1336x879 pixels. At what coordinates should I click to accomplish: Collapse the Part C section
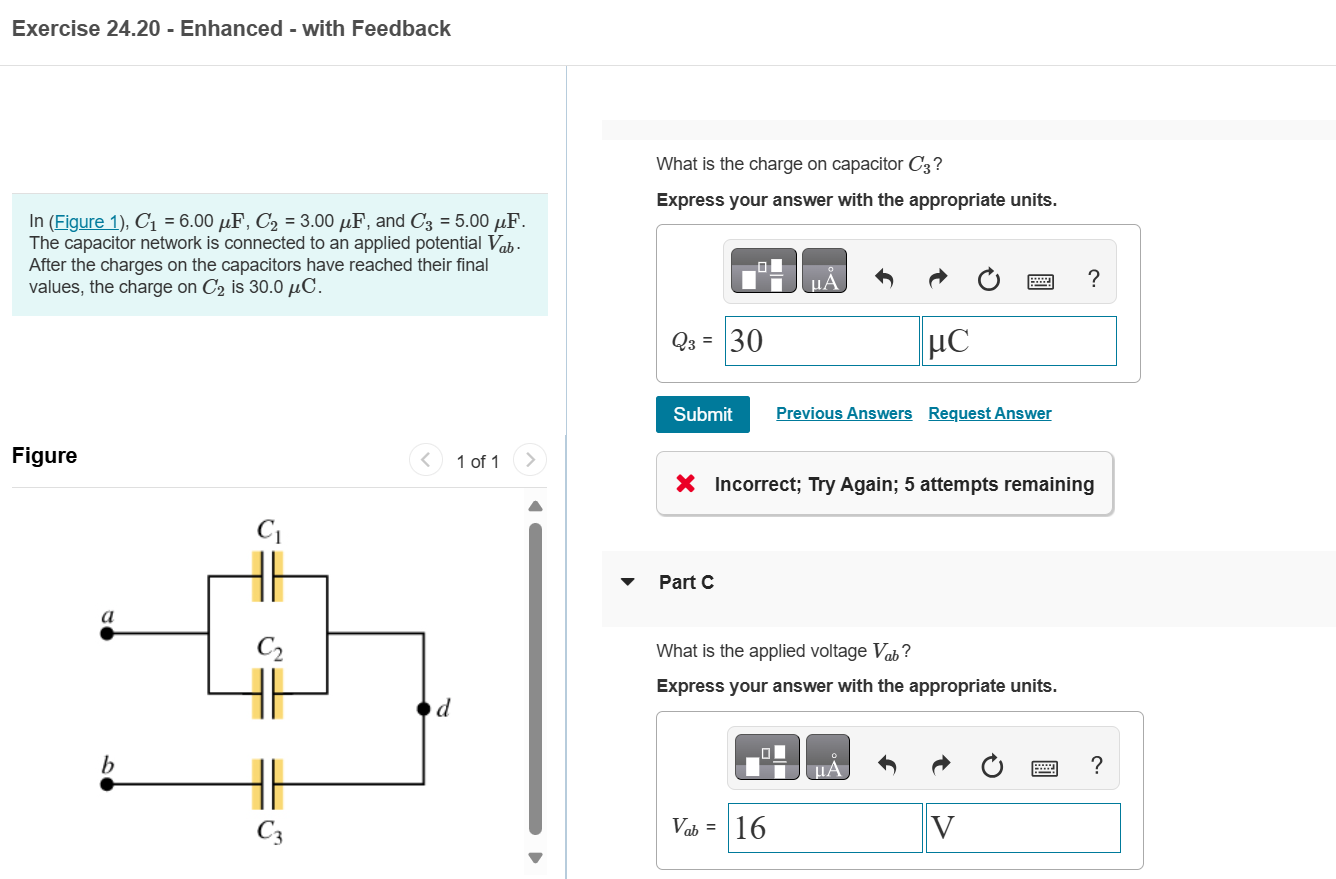[x=628, y=582]
